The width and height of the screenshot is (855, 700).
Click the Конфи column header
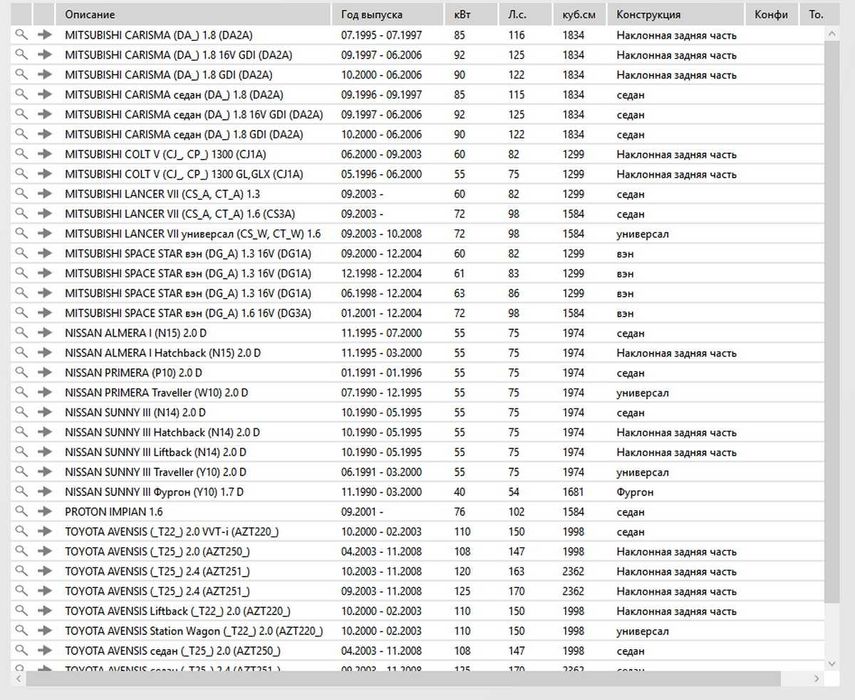click(772, 15)
